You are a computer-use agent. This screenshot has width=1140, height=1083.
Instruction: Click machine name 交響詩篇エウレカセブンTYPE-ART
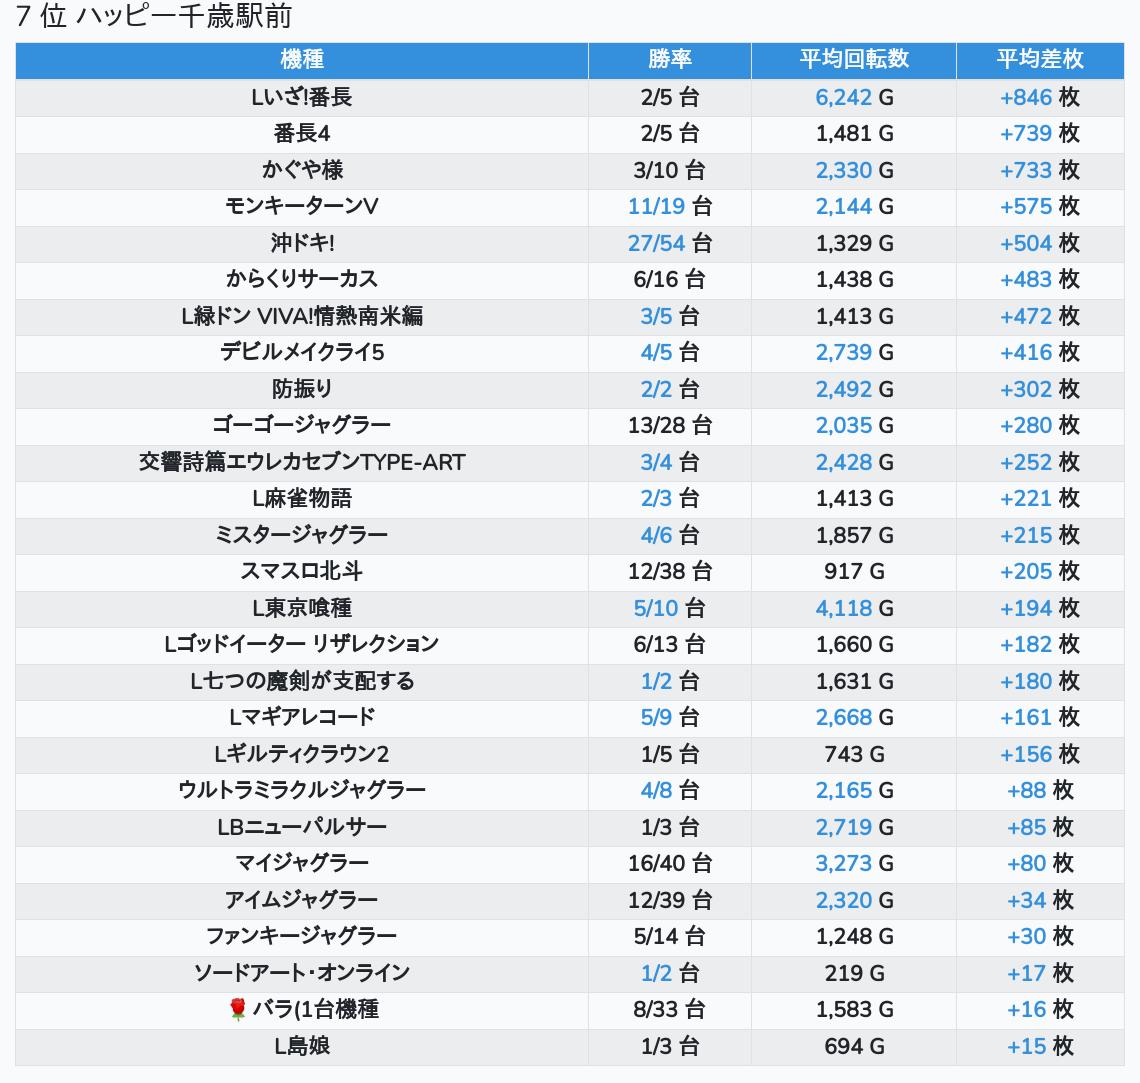(x=302, y=462)
